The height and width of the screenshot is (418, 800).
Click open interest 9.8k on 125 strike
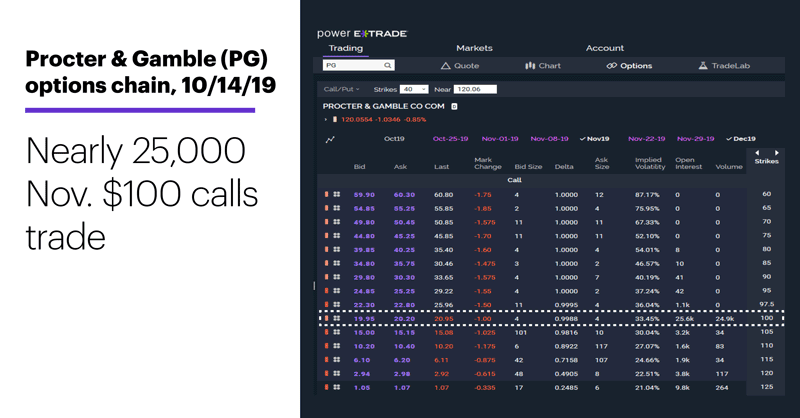682,388
